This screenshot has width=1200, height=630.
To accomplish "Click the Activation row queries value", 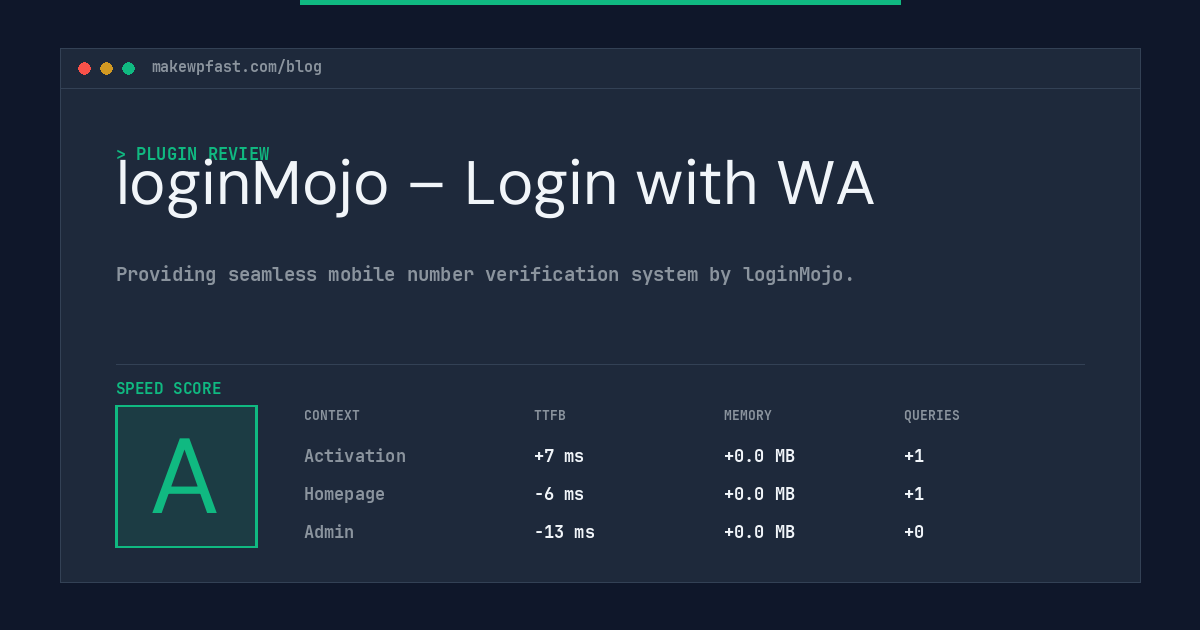I will click(x=914, y=456).
